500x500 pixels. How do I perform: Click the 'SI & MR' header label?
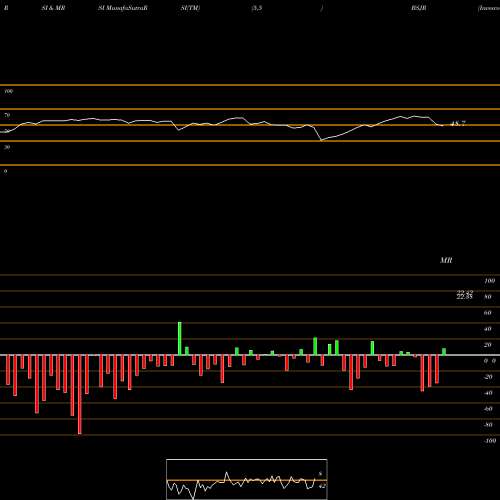[53, 8]
